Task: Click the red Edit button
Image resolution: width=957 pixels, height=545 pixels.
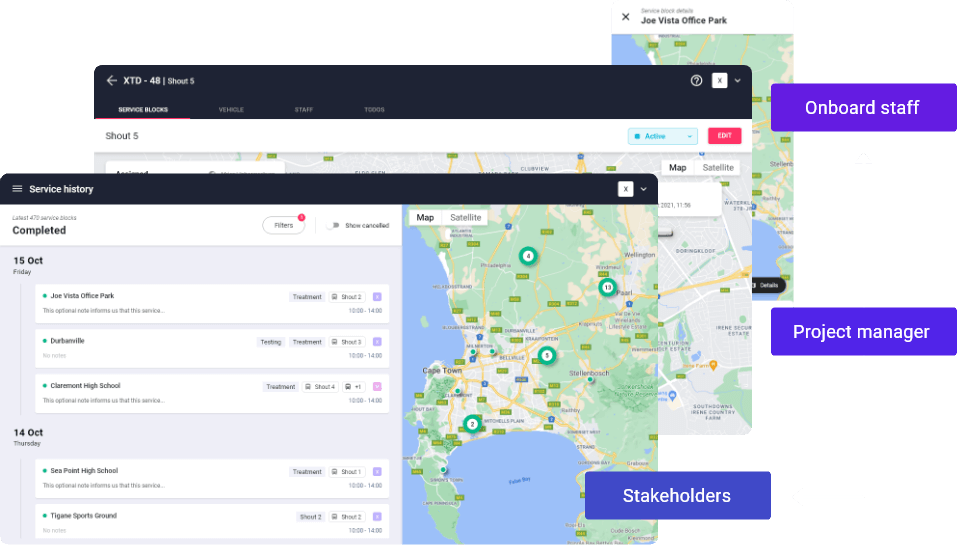Action: point(724,135)
